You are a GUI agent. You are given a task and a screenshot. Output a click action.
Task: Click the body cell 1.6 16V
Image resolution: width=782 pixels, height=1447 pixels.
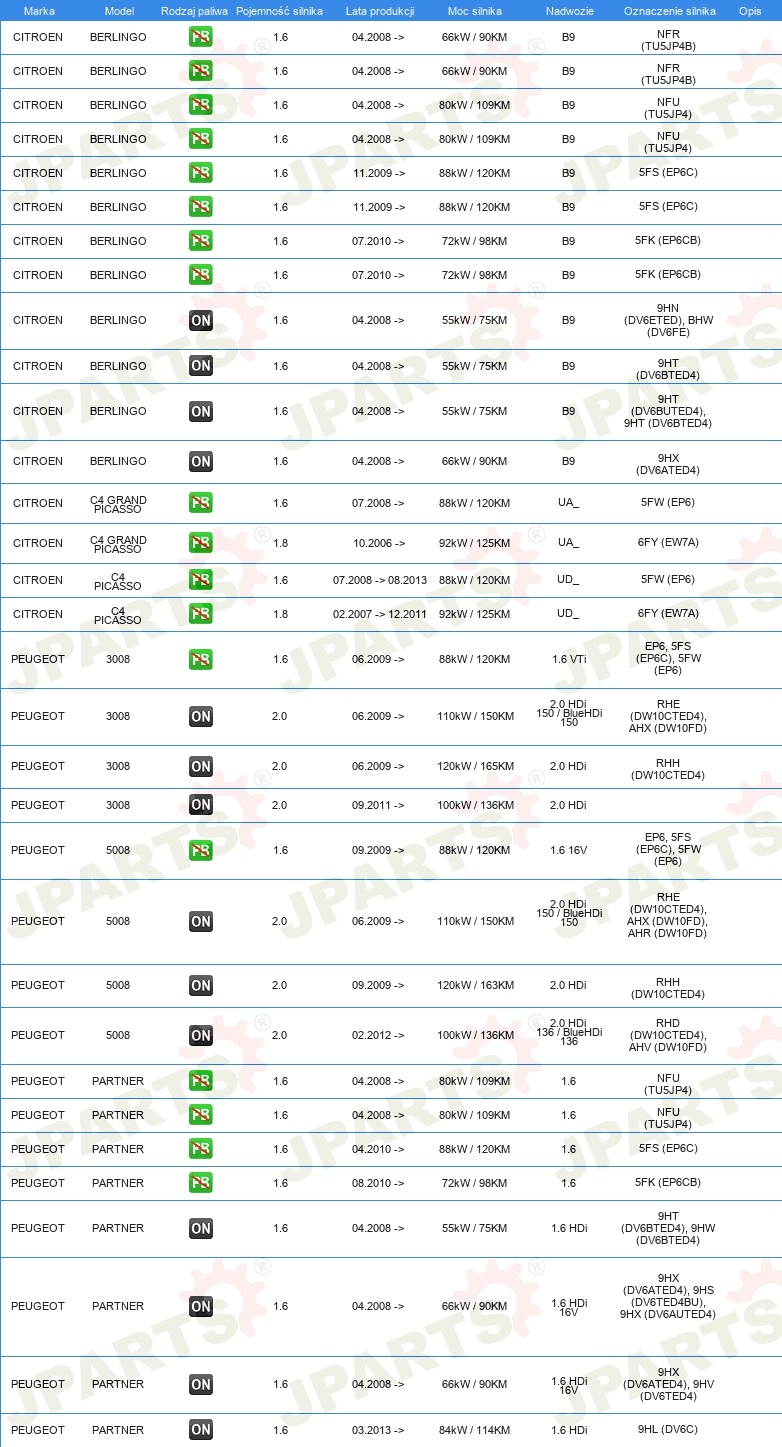click(x=569, y=851)
